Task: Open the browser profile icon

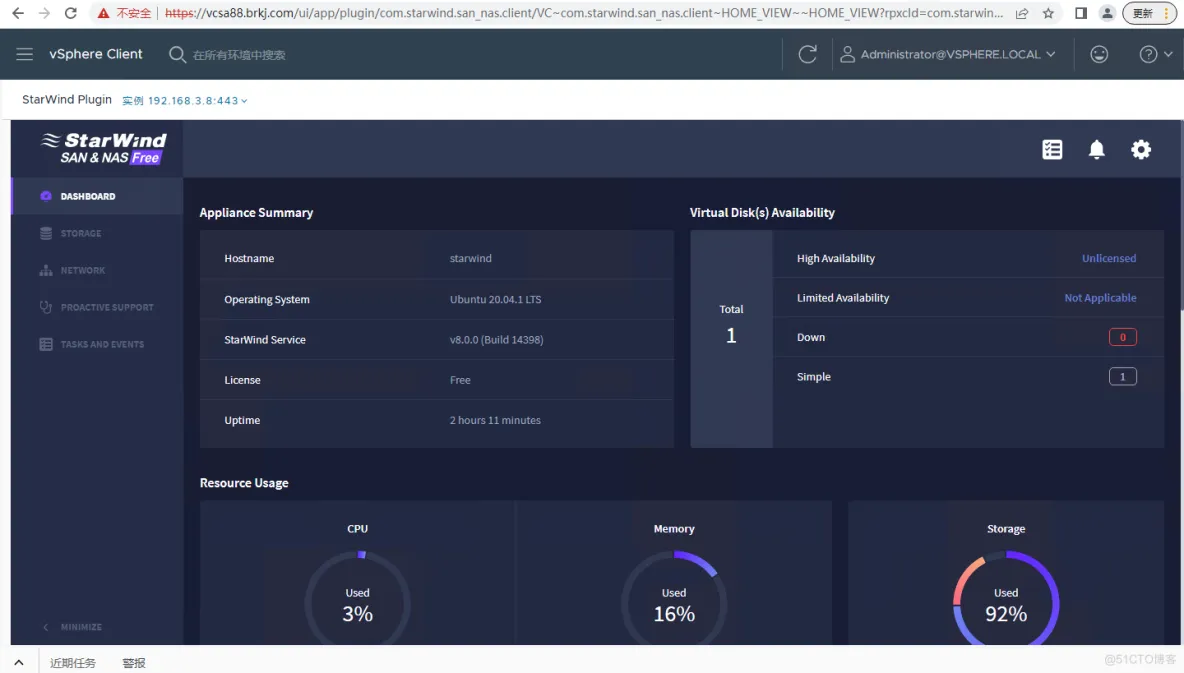Action: click(1107, 13)
